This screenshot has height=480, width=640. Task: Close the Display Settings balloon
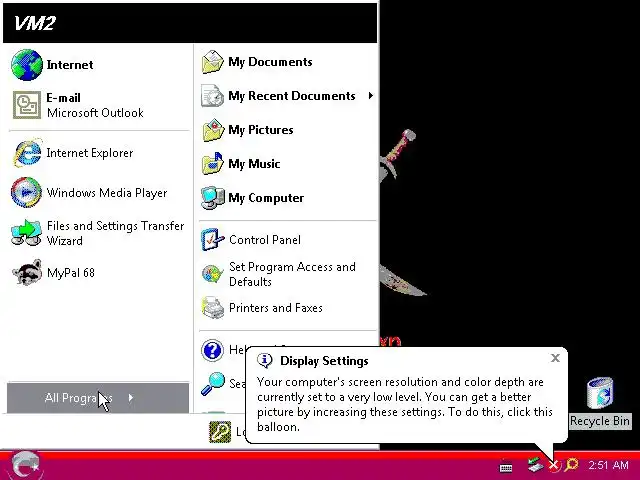[x=555, y=358]
